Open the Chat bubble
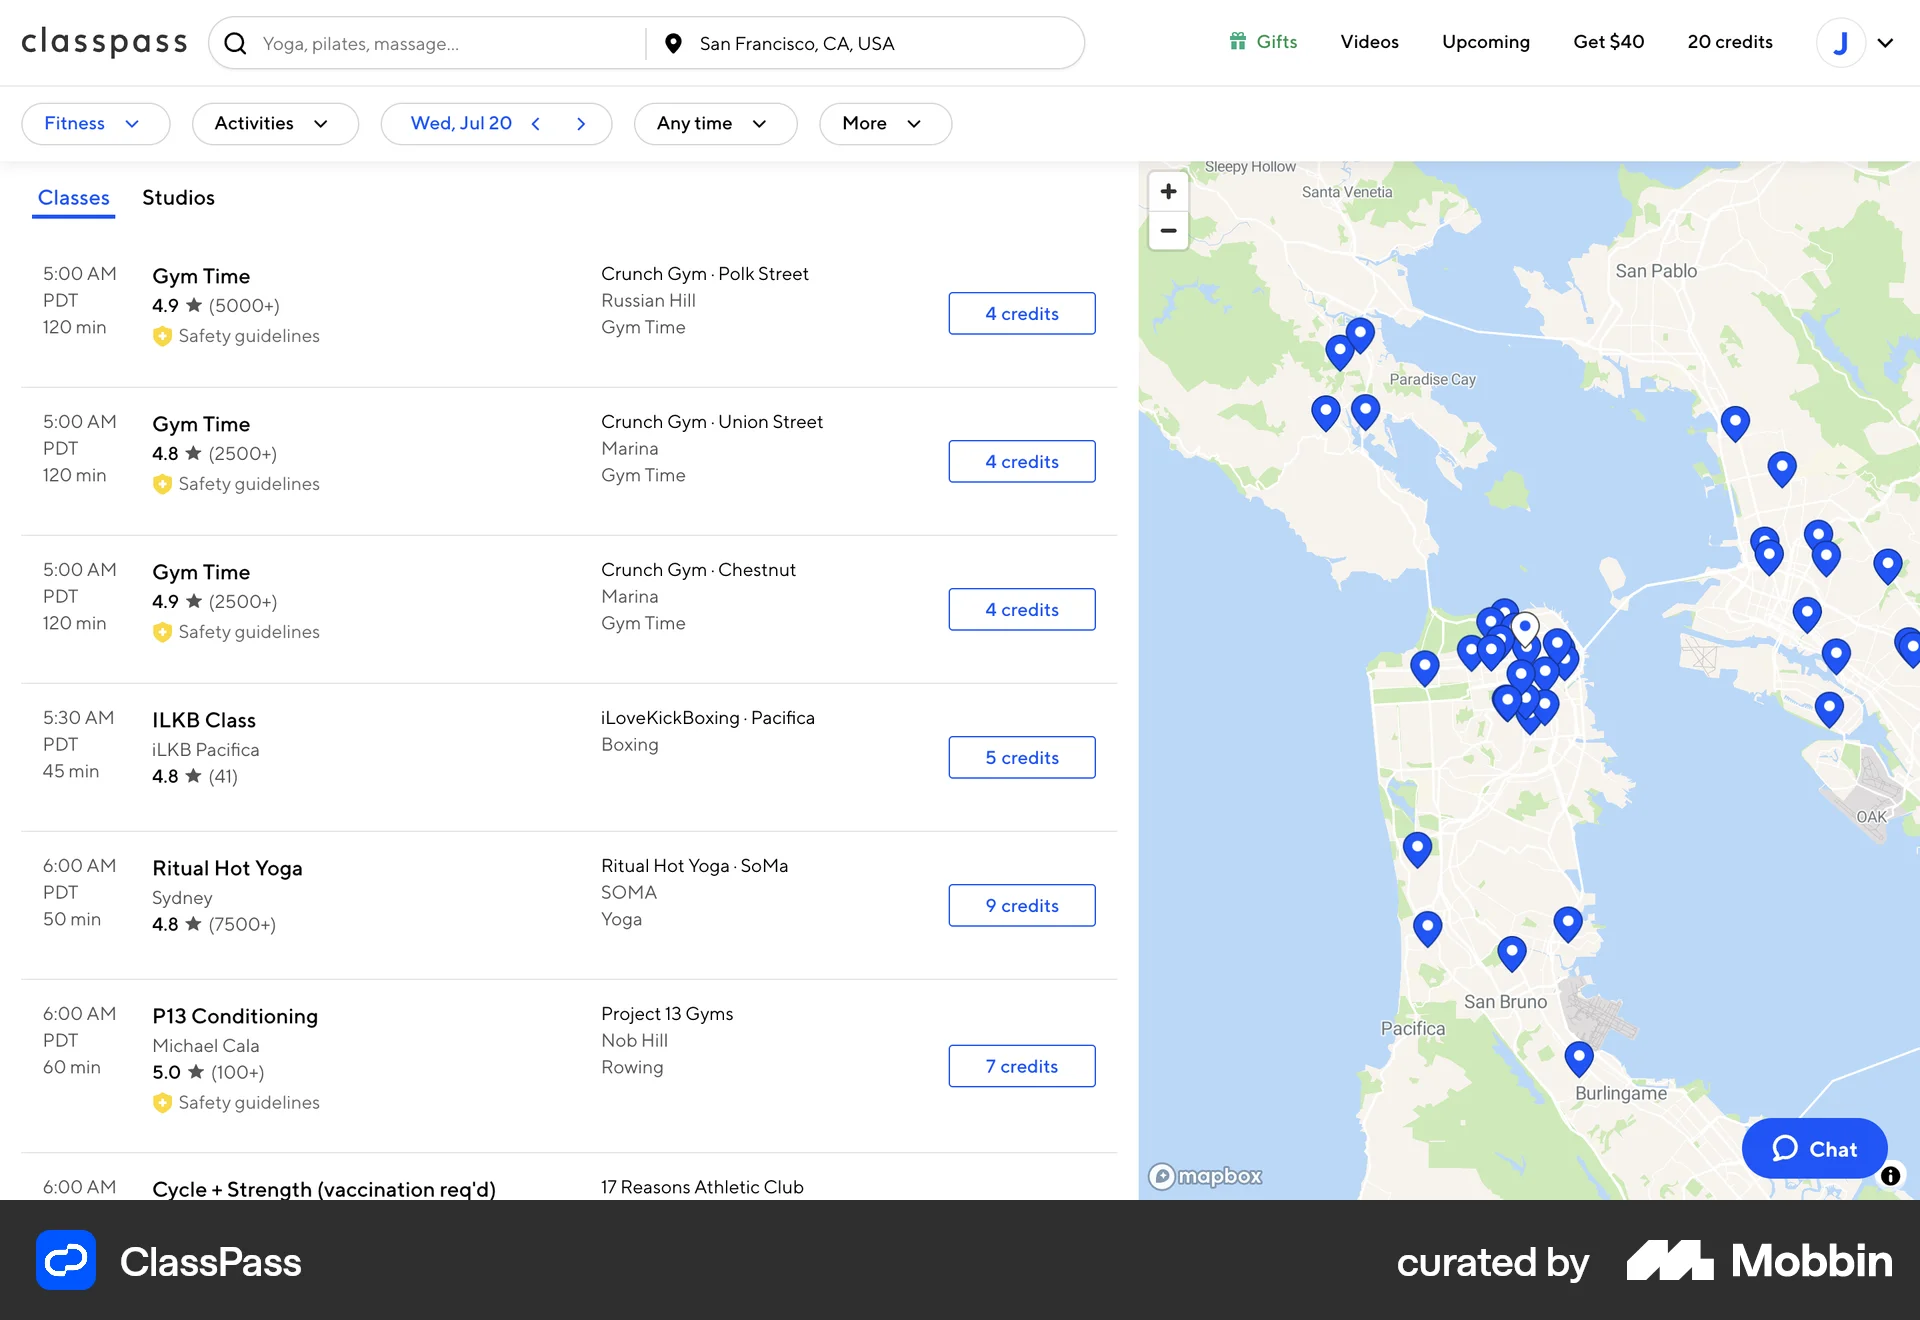This screenshot has height=1320, width=1920. coord(1813,1148)
